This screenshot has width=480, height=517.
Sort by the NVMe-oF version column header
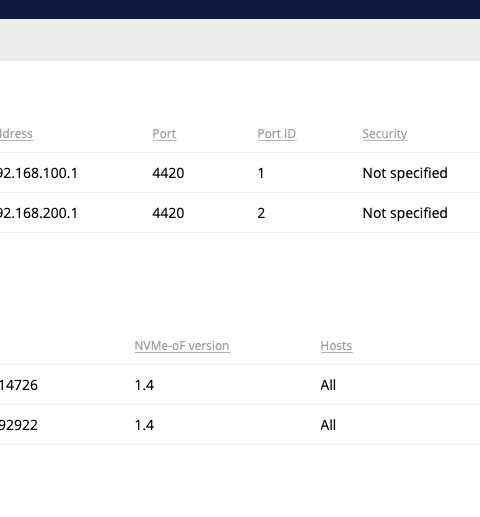pyautogui.click(x=182, y=346)
